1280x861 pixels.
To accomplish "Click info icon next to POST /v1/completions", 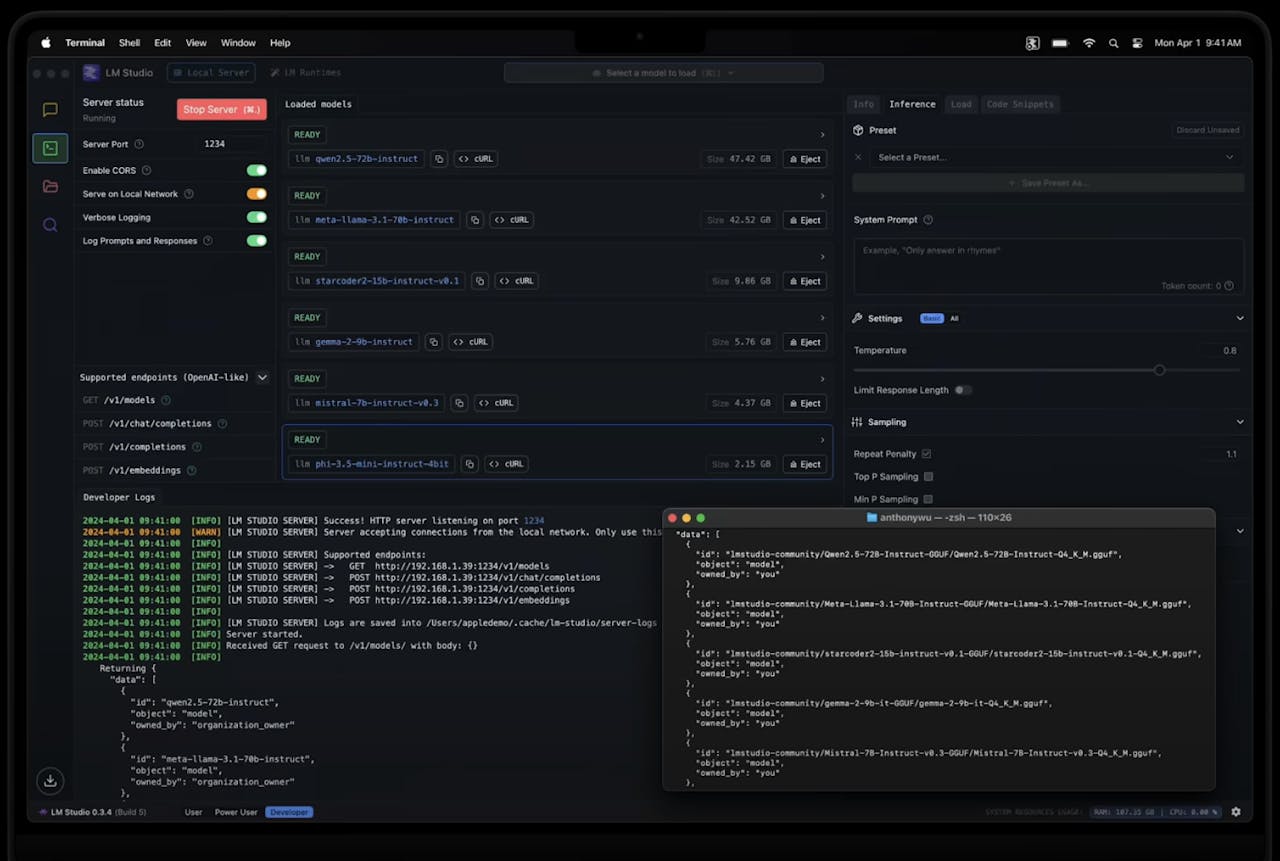I will click(196, 447).
